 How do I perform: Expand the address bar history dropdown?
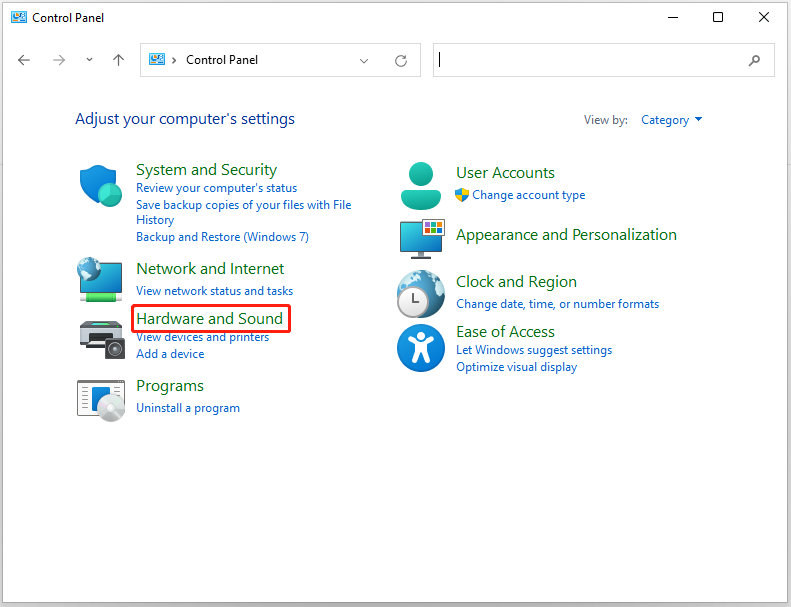364,61
